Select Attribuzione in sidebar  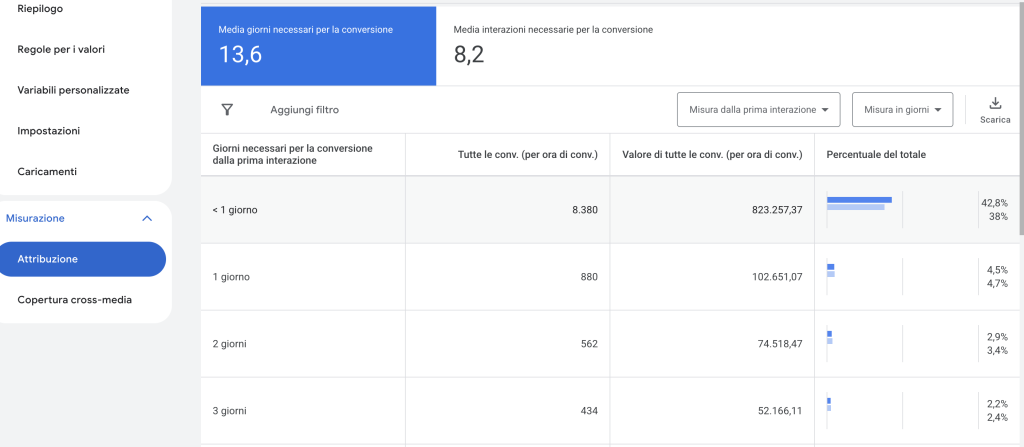[82, 259]
